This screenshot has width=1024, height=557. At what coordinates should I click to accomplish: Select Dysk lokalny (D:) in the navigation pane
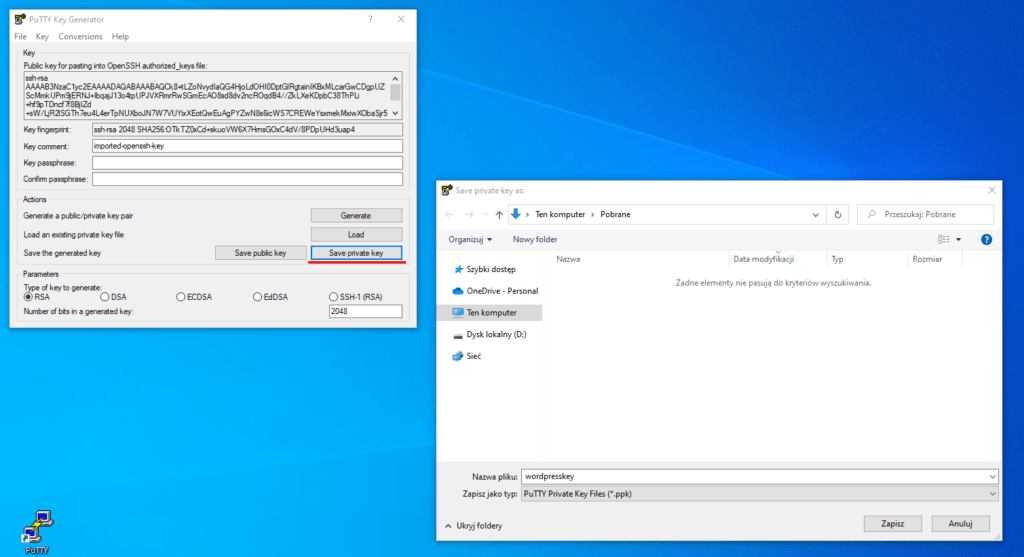tap(490, 334)
